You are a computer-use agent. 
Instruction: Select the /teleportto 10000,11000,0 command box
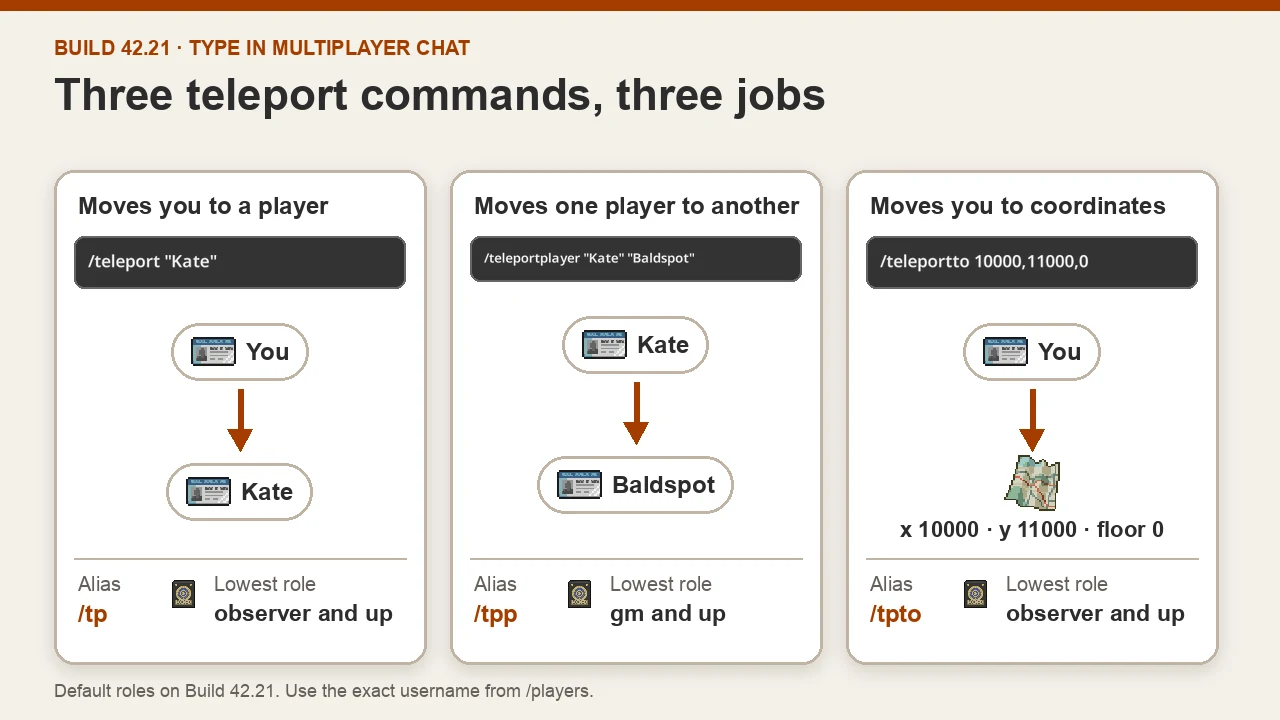[1032, 262]
